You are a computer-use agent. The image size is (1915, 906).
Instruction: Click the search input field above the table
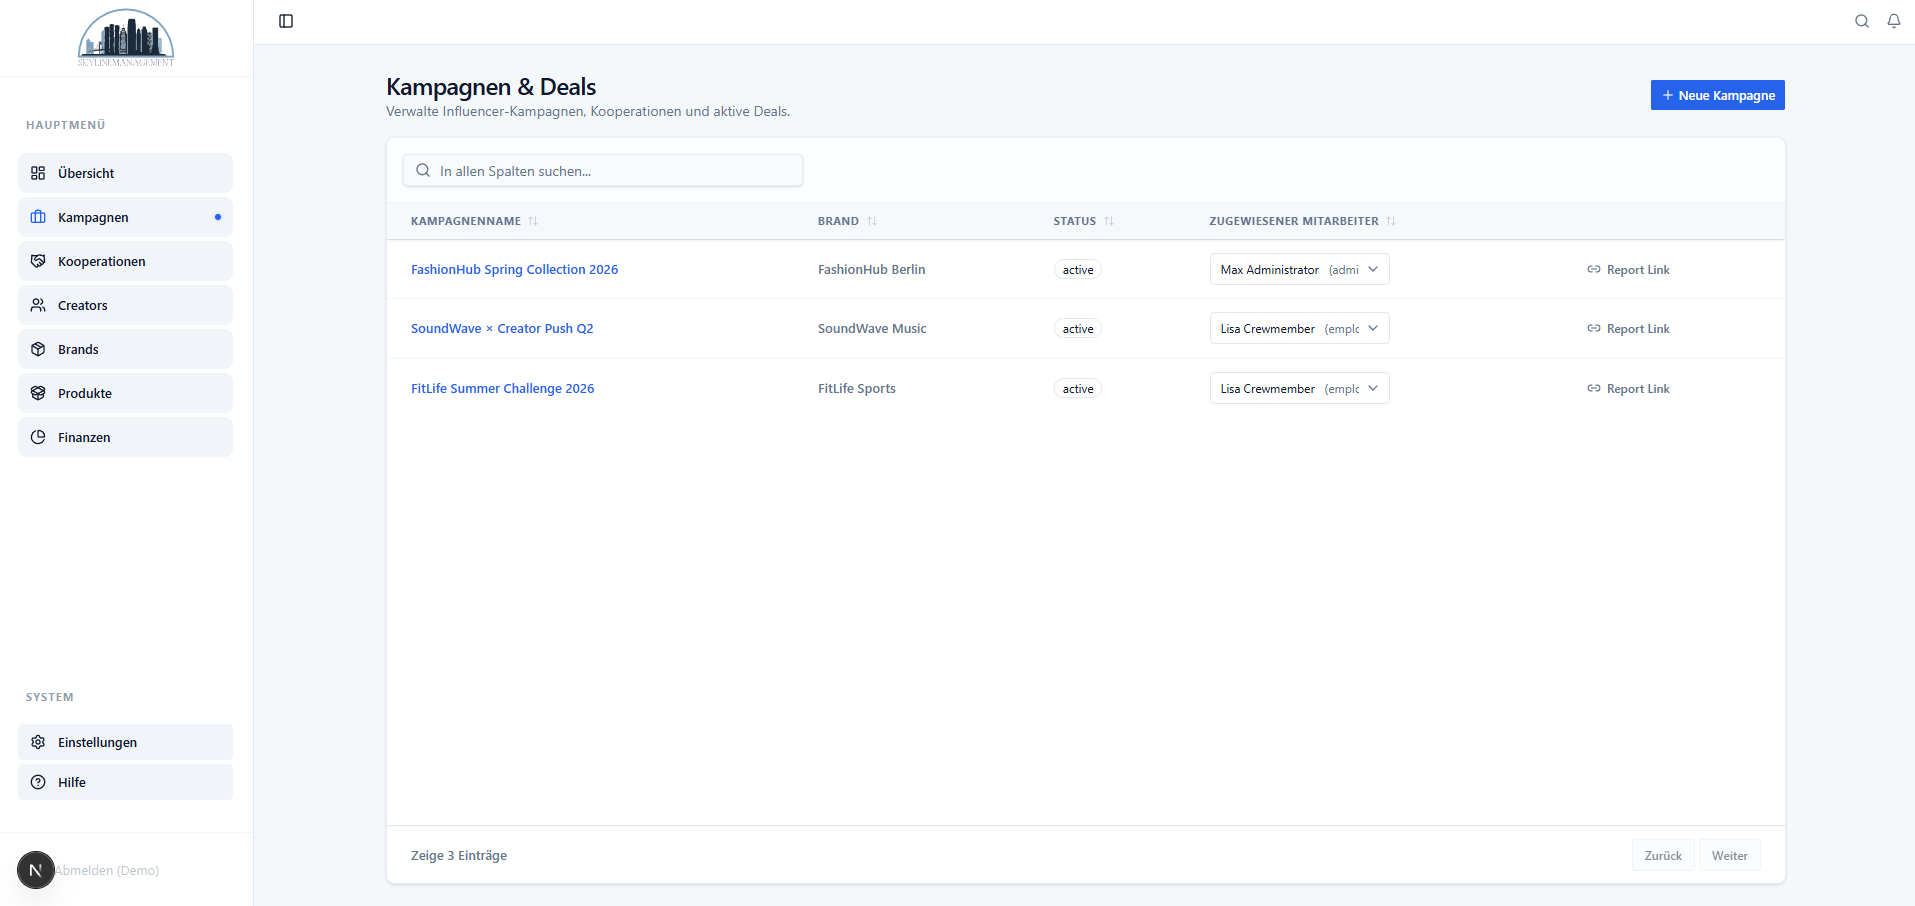click(602, 170)
